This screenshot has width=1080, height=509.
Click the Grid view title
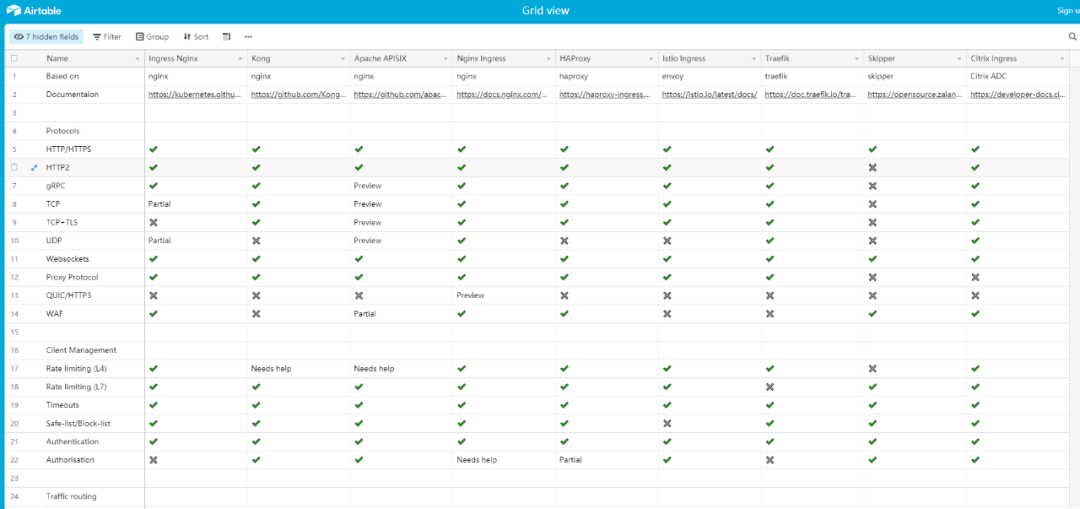coord(546,10)
